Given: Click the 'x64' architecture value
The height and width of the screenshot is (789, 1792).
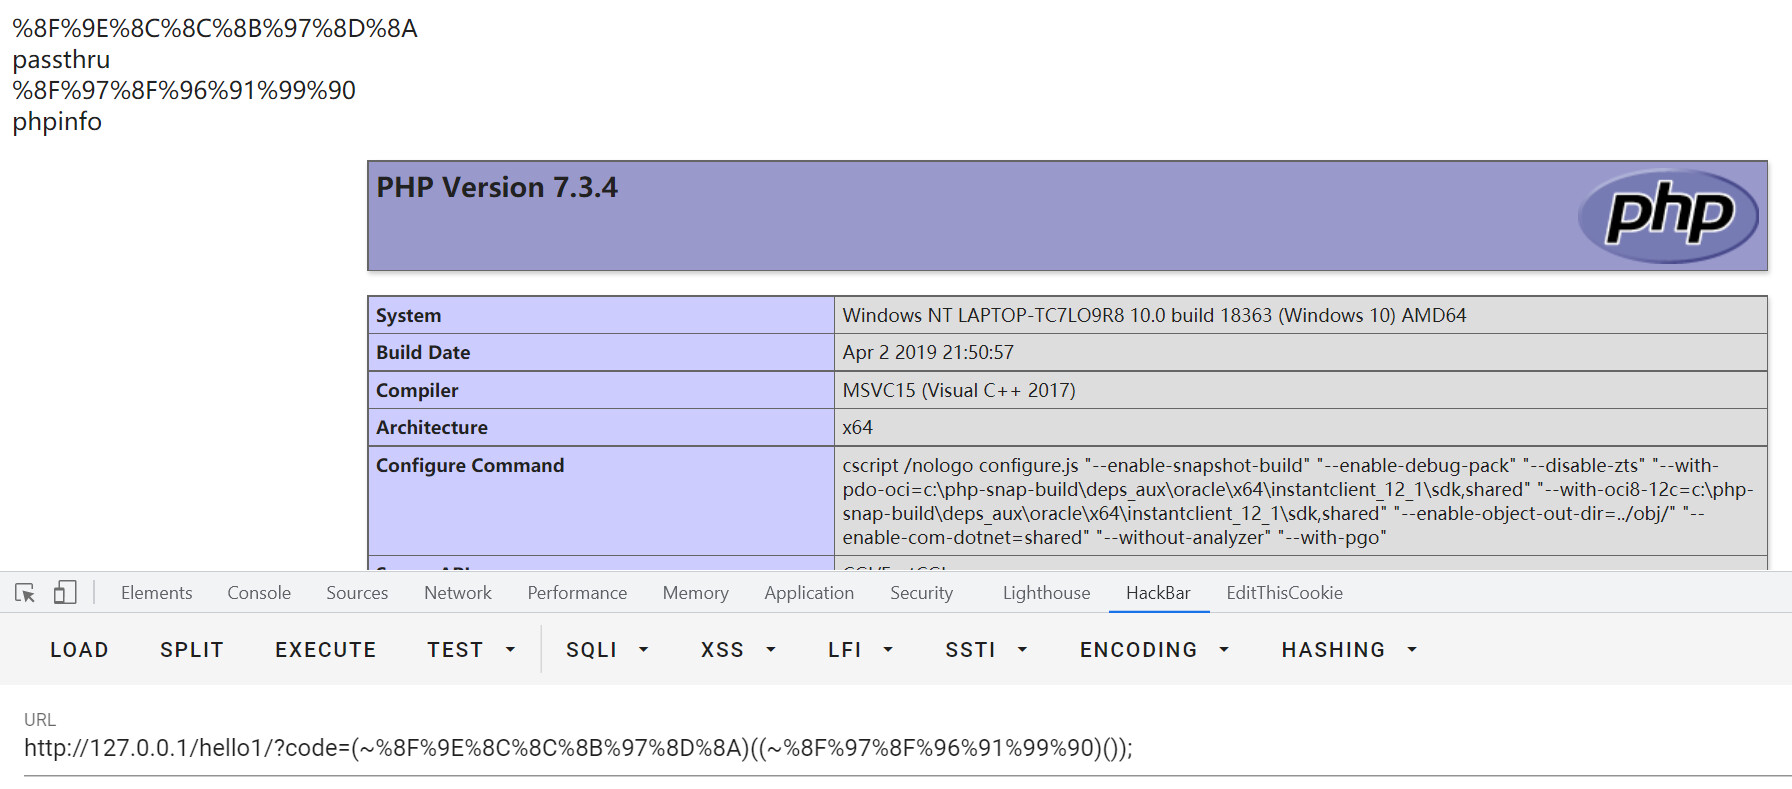Looking at the screenshot, I should pos(858,427).
